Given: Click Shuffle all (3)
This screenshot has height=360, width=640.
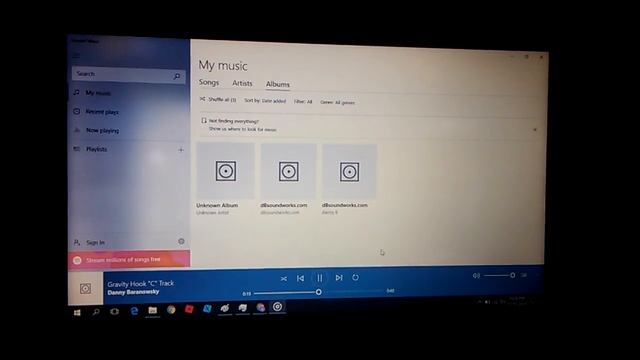Looking at the screenshot, I should [x=218, y=100].
